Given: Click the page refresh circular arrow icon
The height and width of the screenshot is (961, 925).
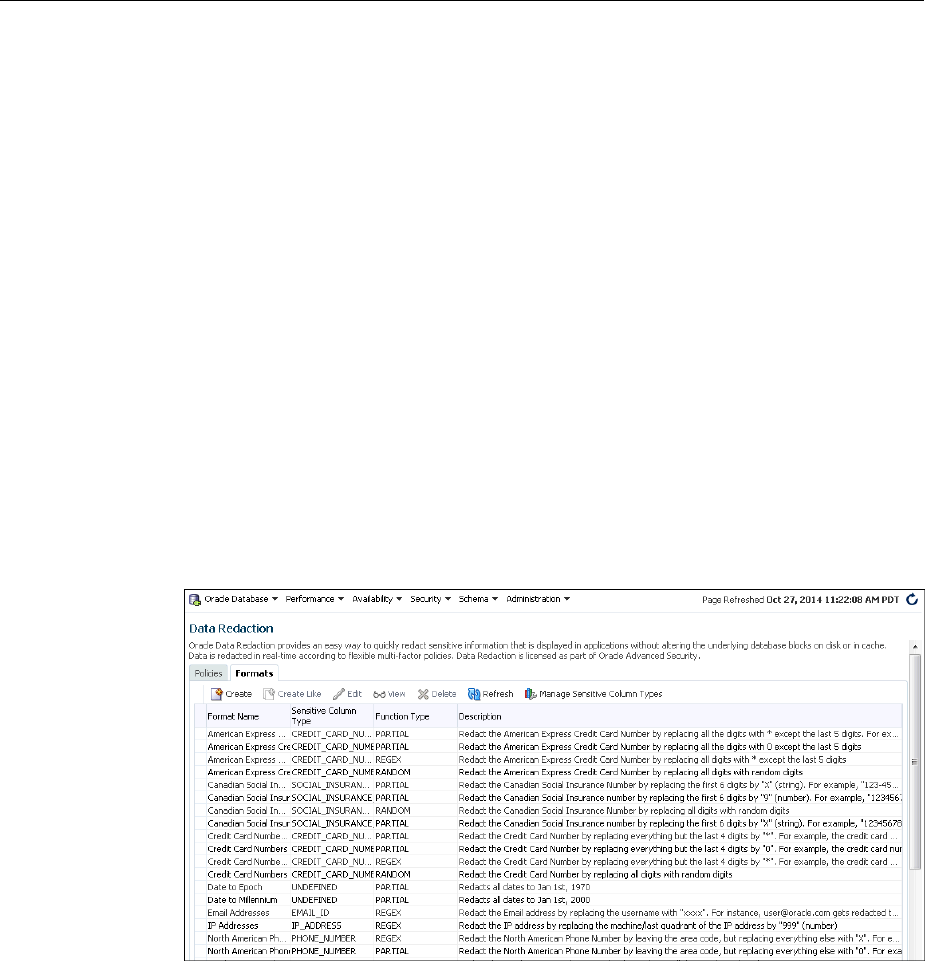Looking at the screenshot, I should tap(912, 599).
